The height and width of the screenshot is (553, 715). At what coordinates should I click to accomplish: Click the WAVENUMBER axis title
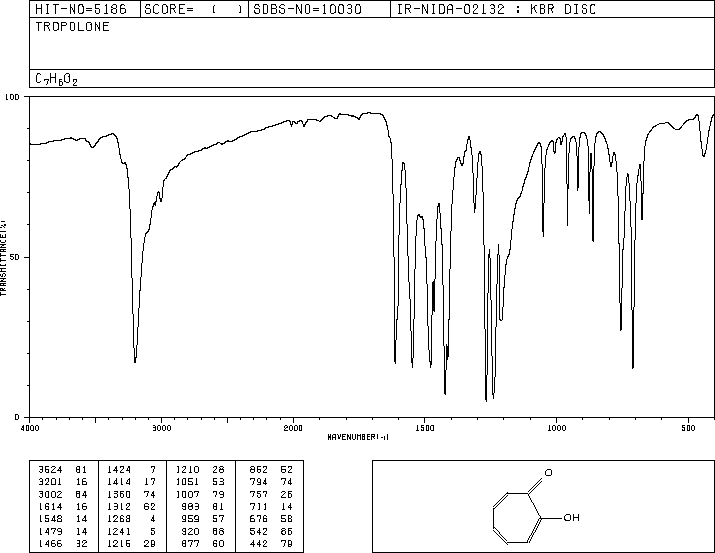[x=358, y=437]
